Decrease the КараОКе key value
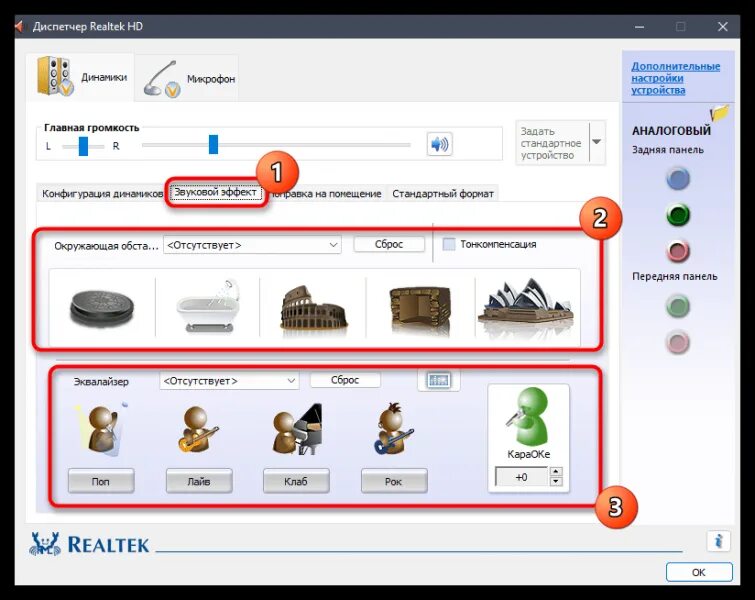Screen dimensions: 755x600 [x=556, y=482]
